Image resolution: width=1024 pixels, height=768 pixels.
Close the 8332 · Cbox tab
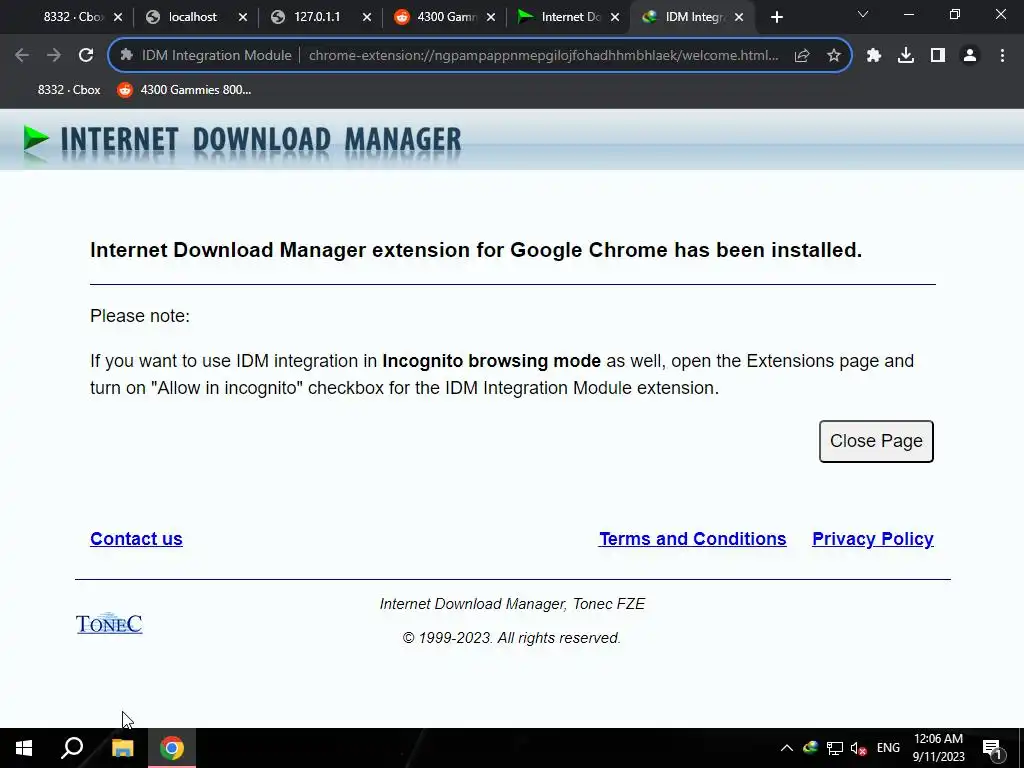point(118,18)
